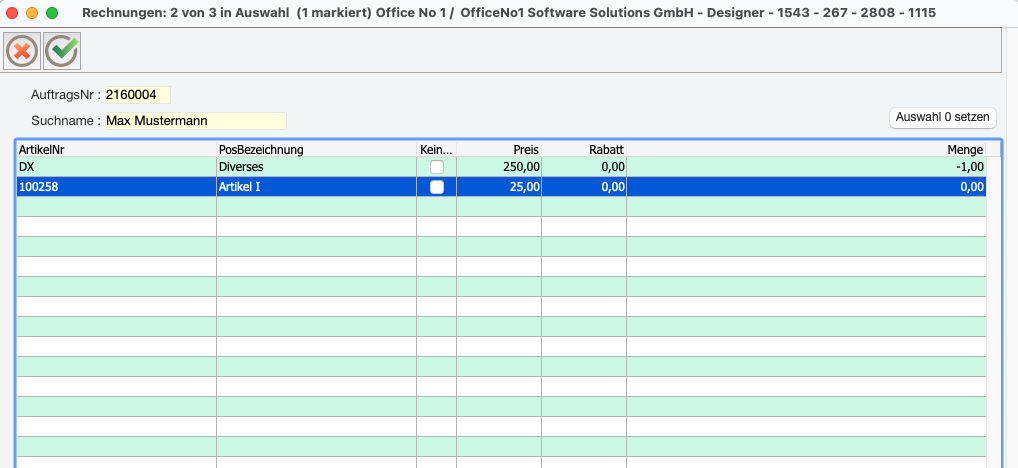The height and width of the screenshot is (468, 1018).
Task: Click the Menge column header
Action: (x=805, y=149)
